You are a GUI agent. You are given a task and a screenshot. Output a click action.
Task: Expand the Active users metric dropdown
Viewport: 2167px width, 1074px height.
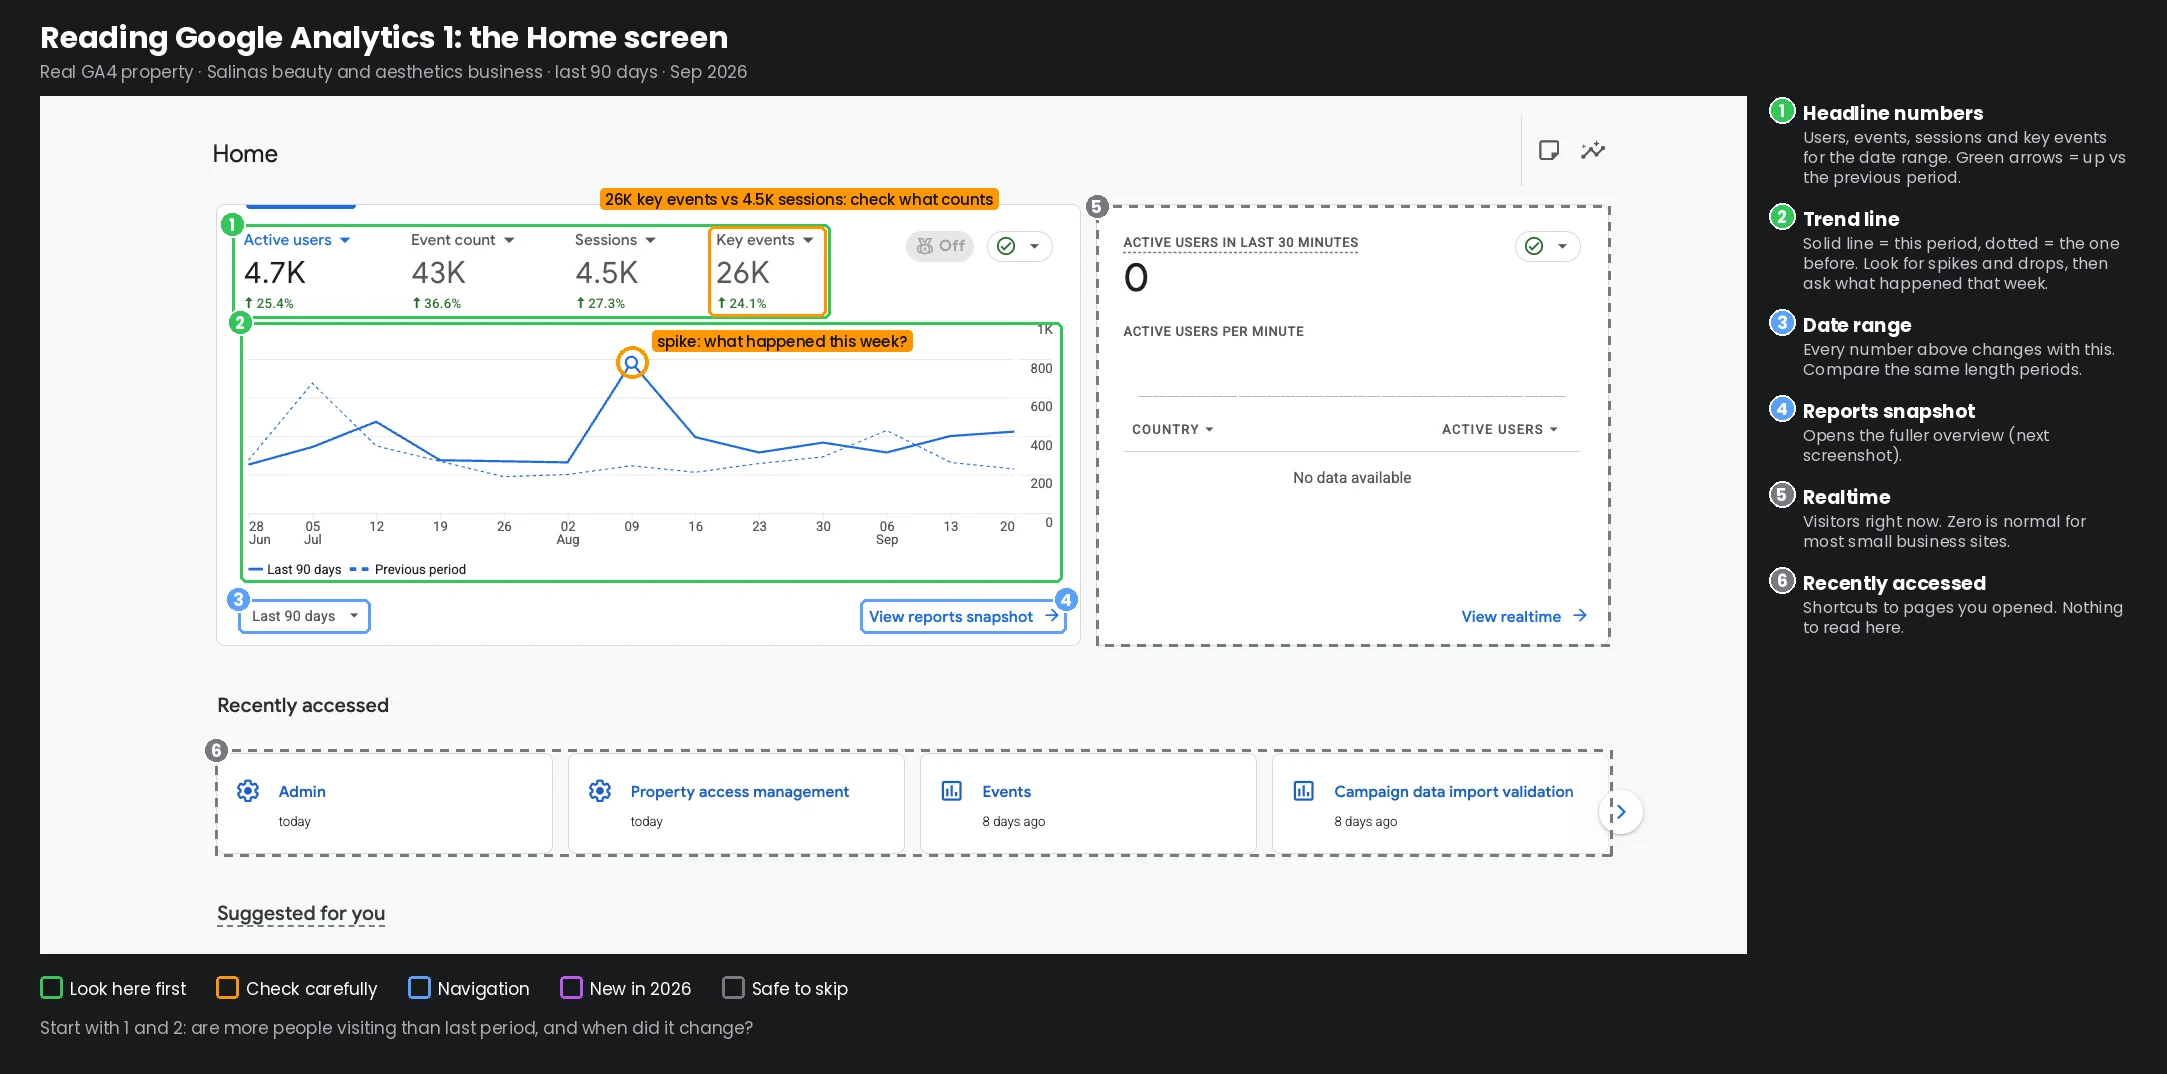click(345, 240)
